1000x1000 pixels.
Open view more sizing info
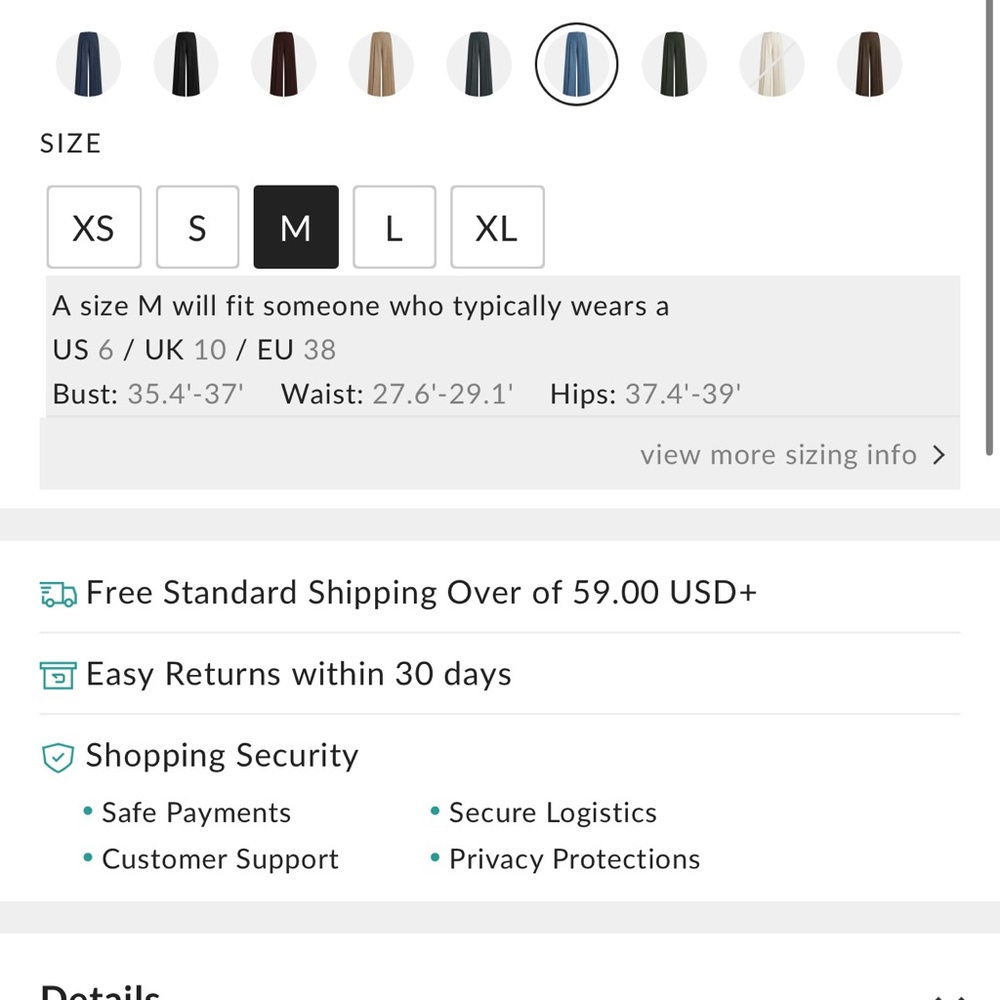click(792, 456)
